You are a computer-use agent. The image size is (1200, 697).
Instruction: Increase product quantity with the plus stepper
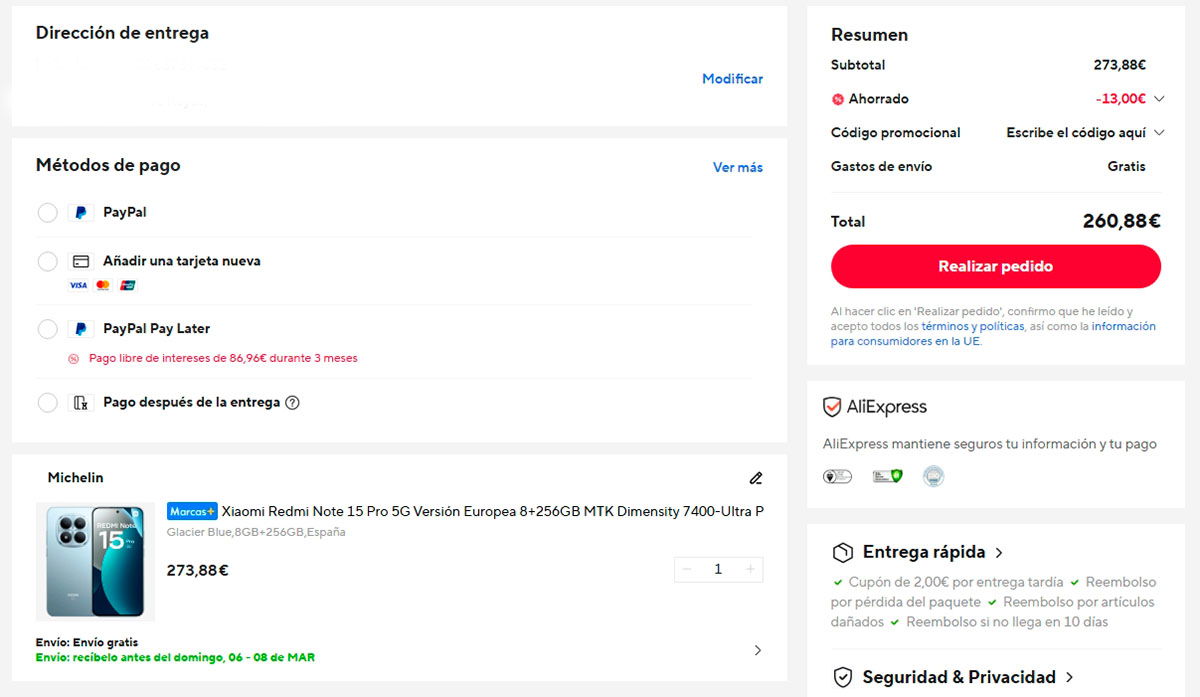click(x=748, y=569)
